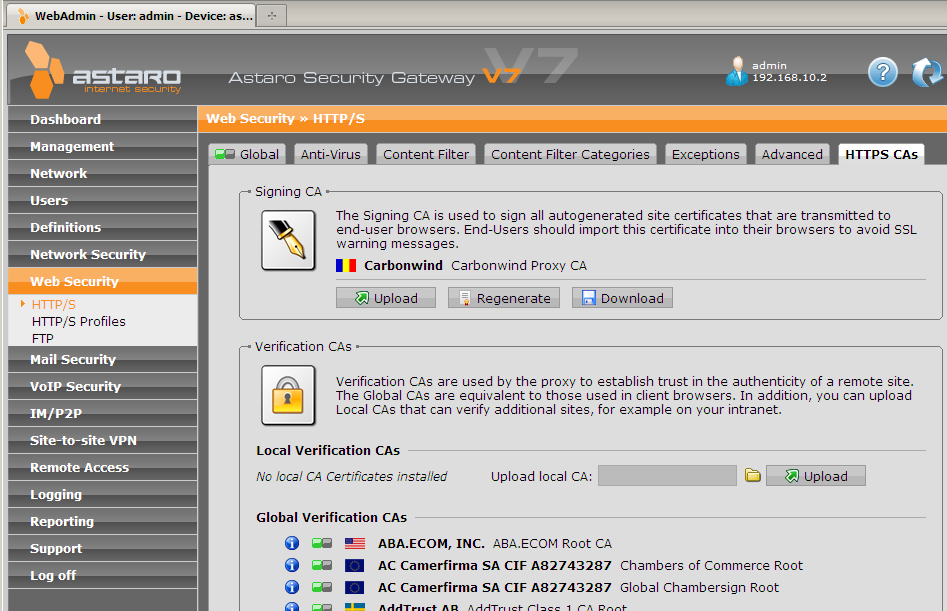Show info for AddTrust Class 1 CA Root
The height and width of the screenshot is (611, 947).
292,606
